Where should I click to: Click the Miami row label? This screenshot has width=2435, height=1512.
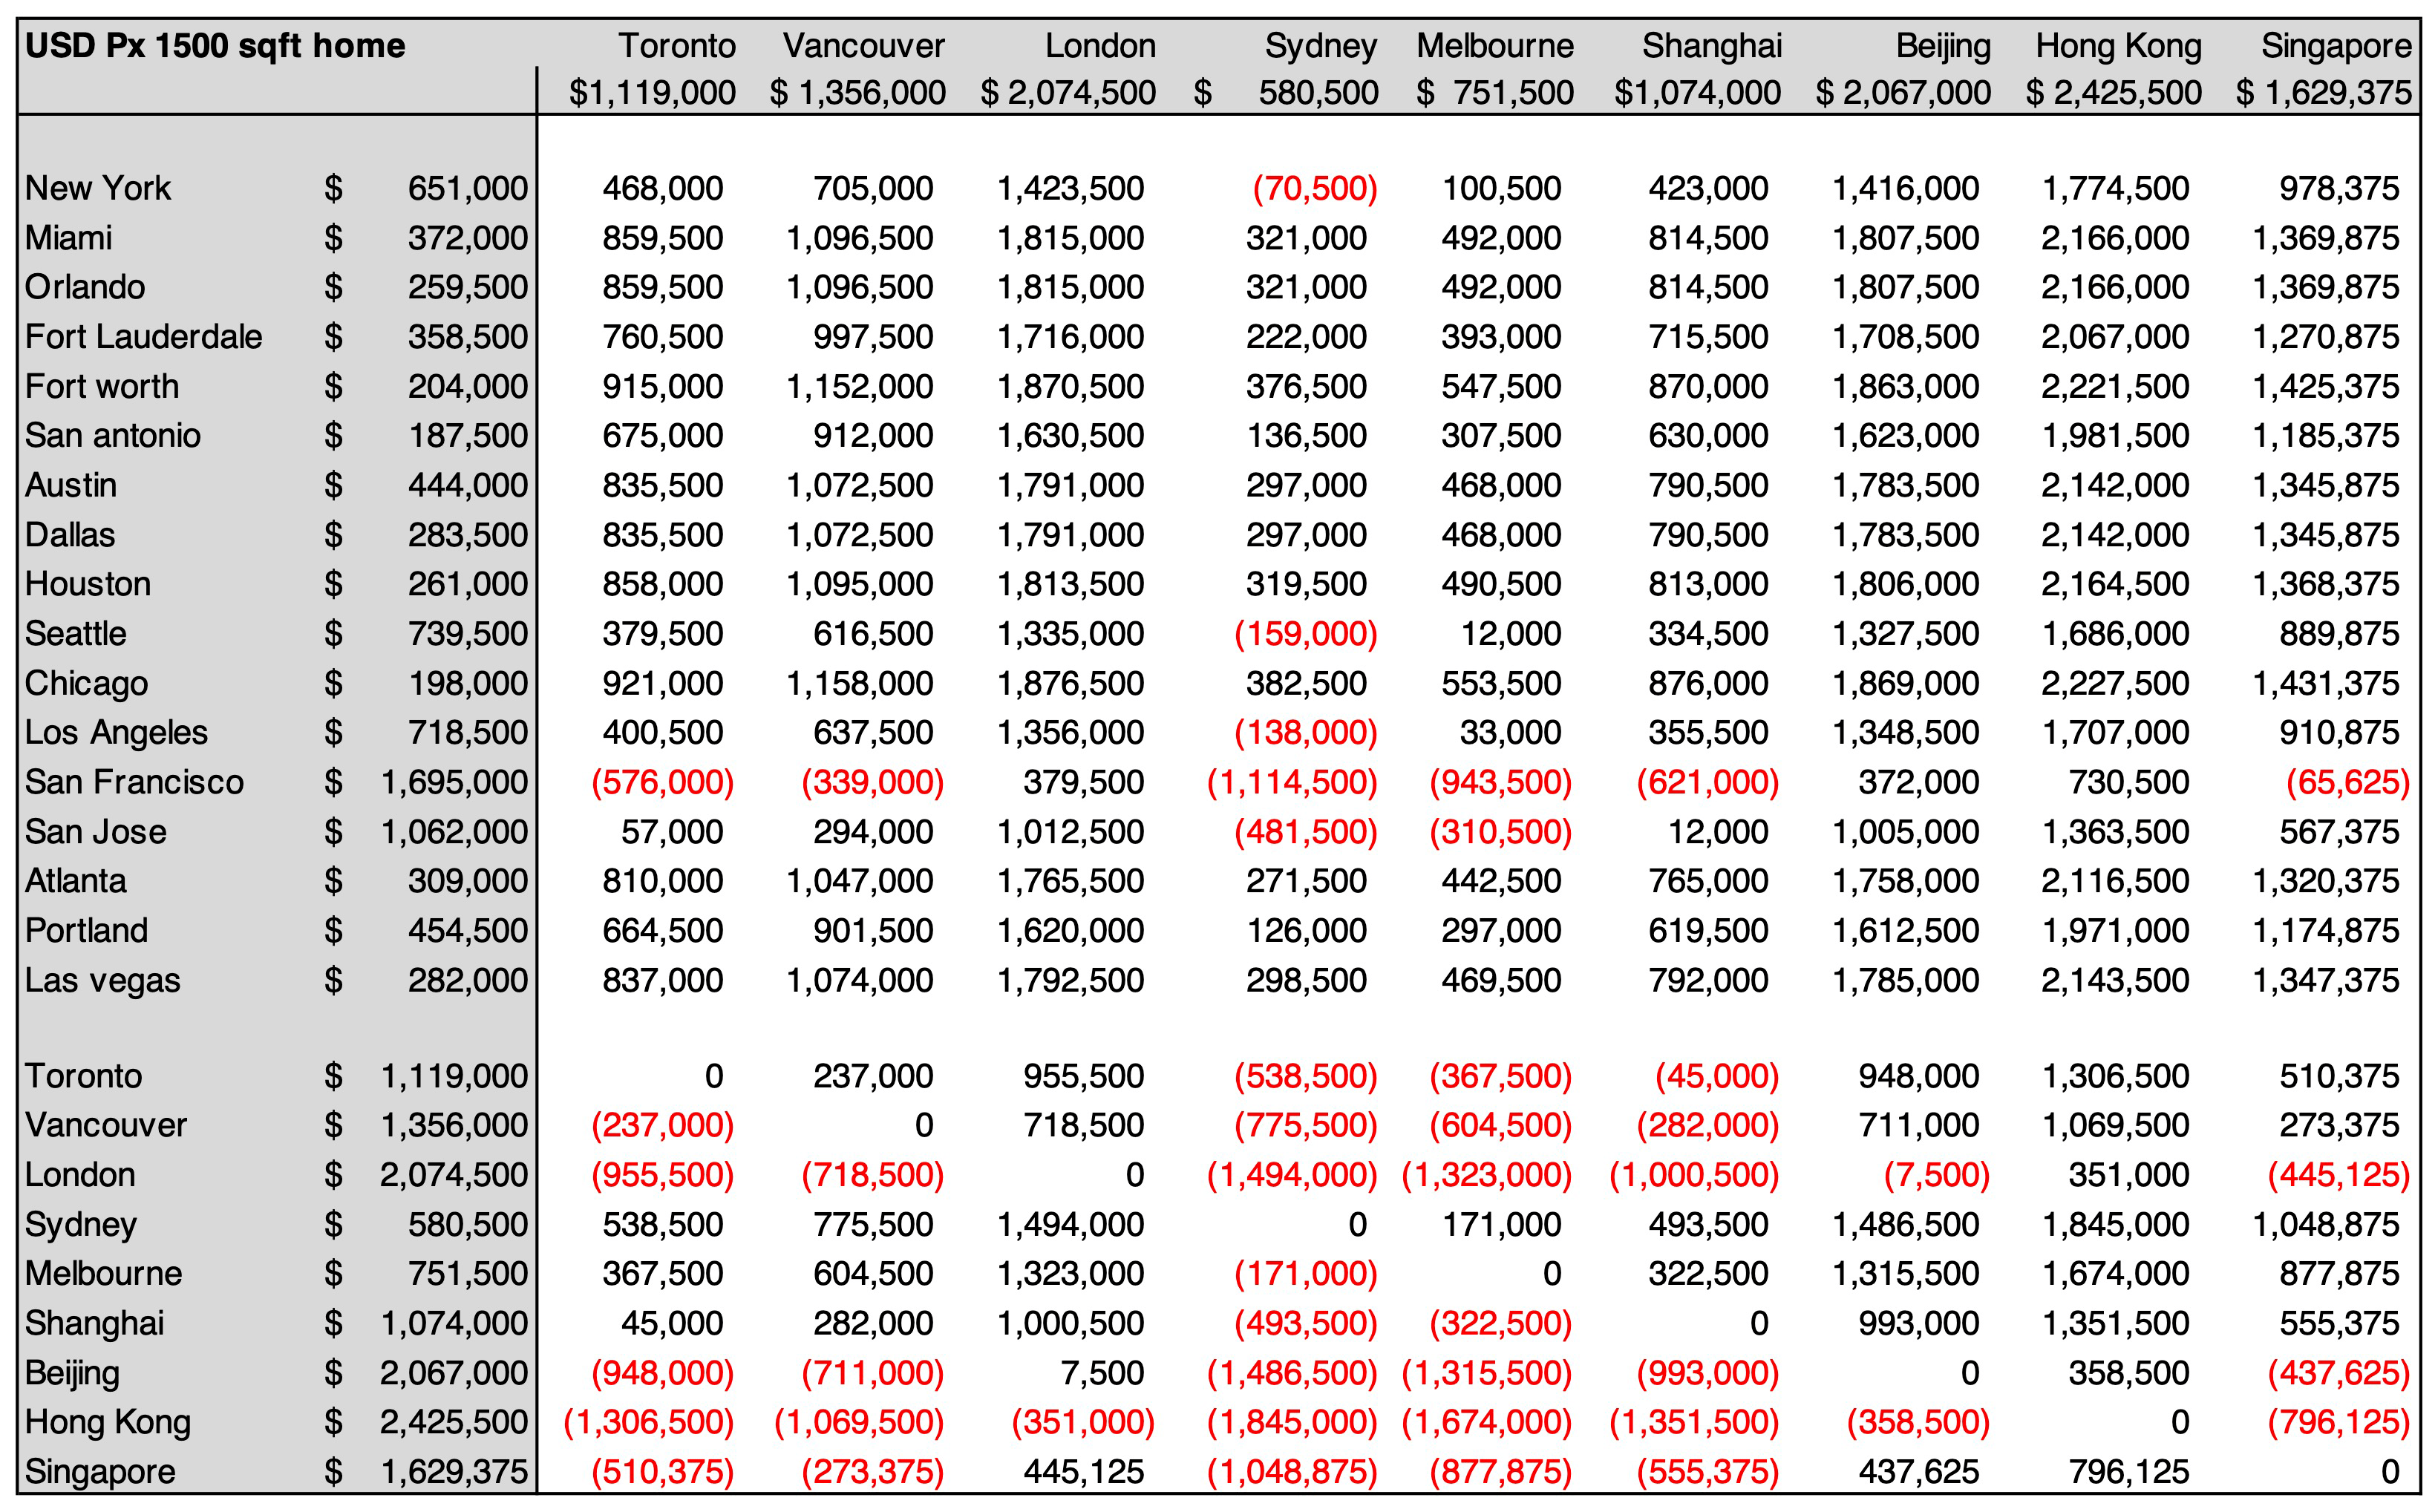pyautogui.click(x=68, y=238)
